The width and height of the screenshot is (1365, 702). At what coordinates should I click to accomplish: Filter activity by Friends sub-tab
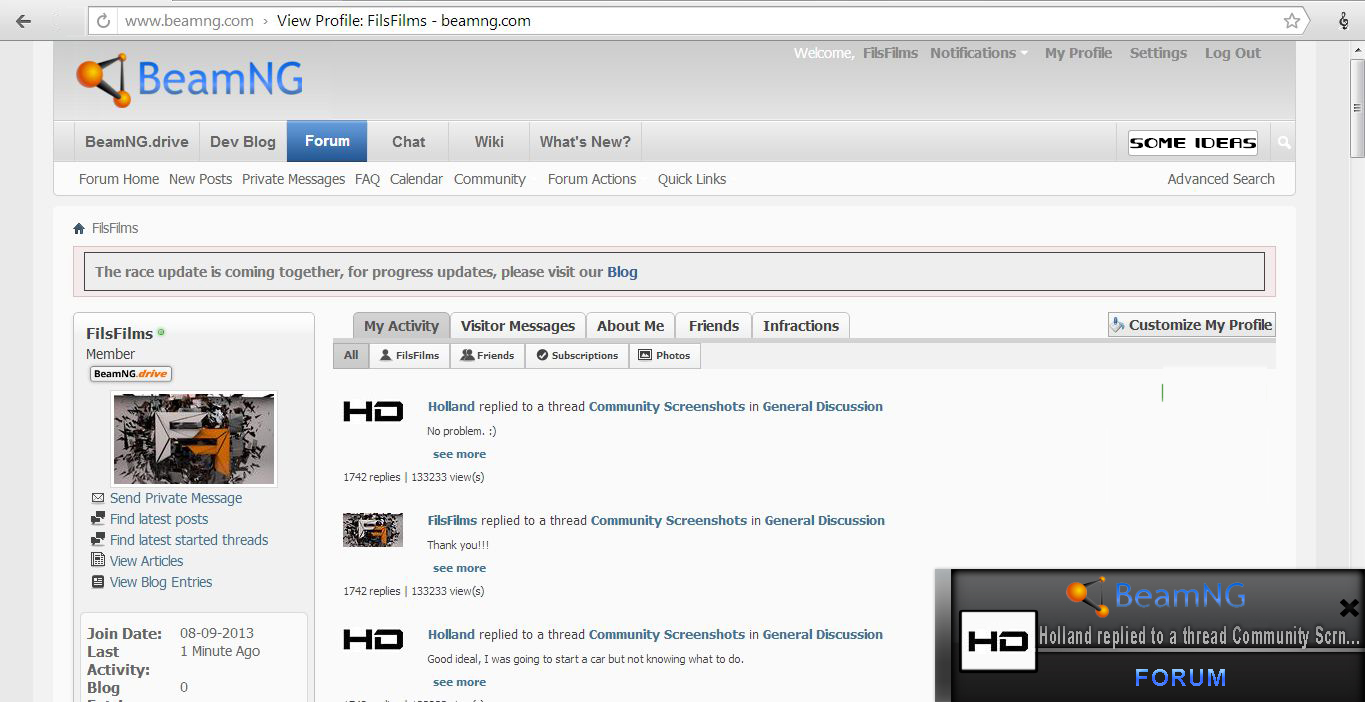(x=487, y=355)
